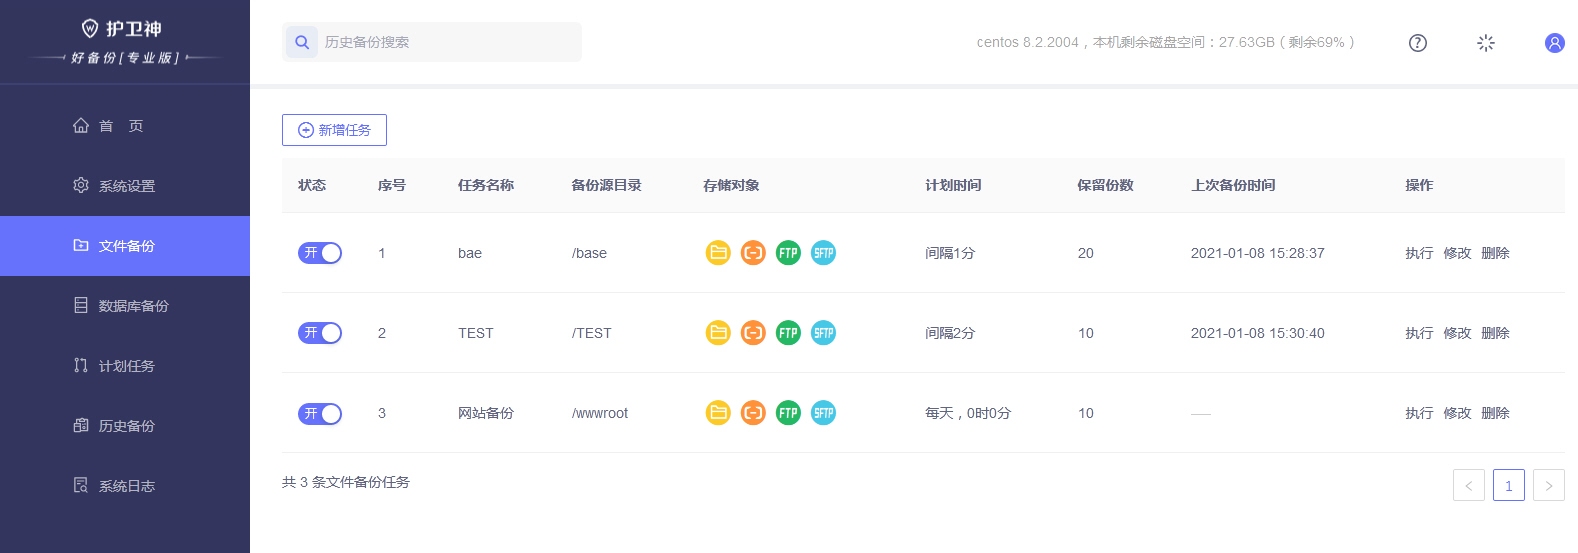Select page 1 in pagination
The width and height of the screenshot is (1578, 553).
tap(1509, 485)
